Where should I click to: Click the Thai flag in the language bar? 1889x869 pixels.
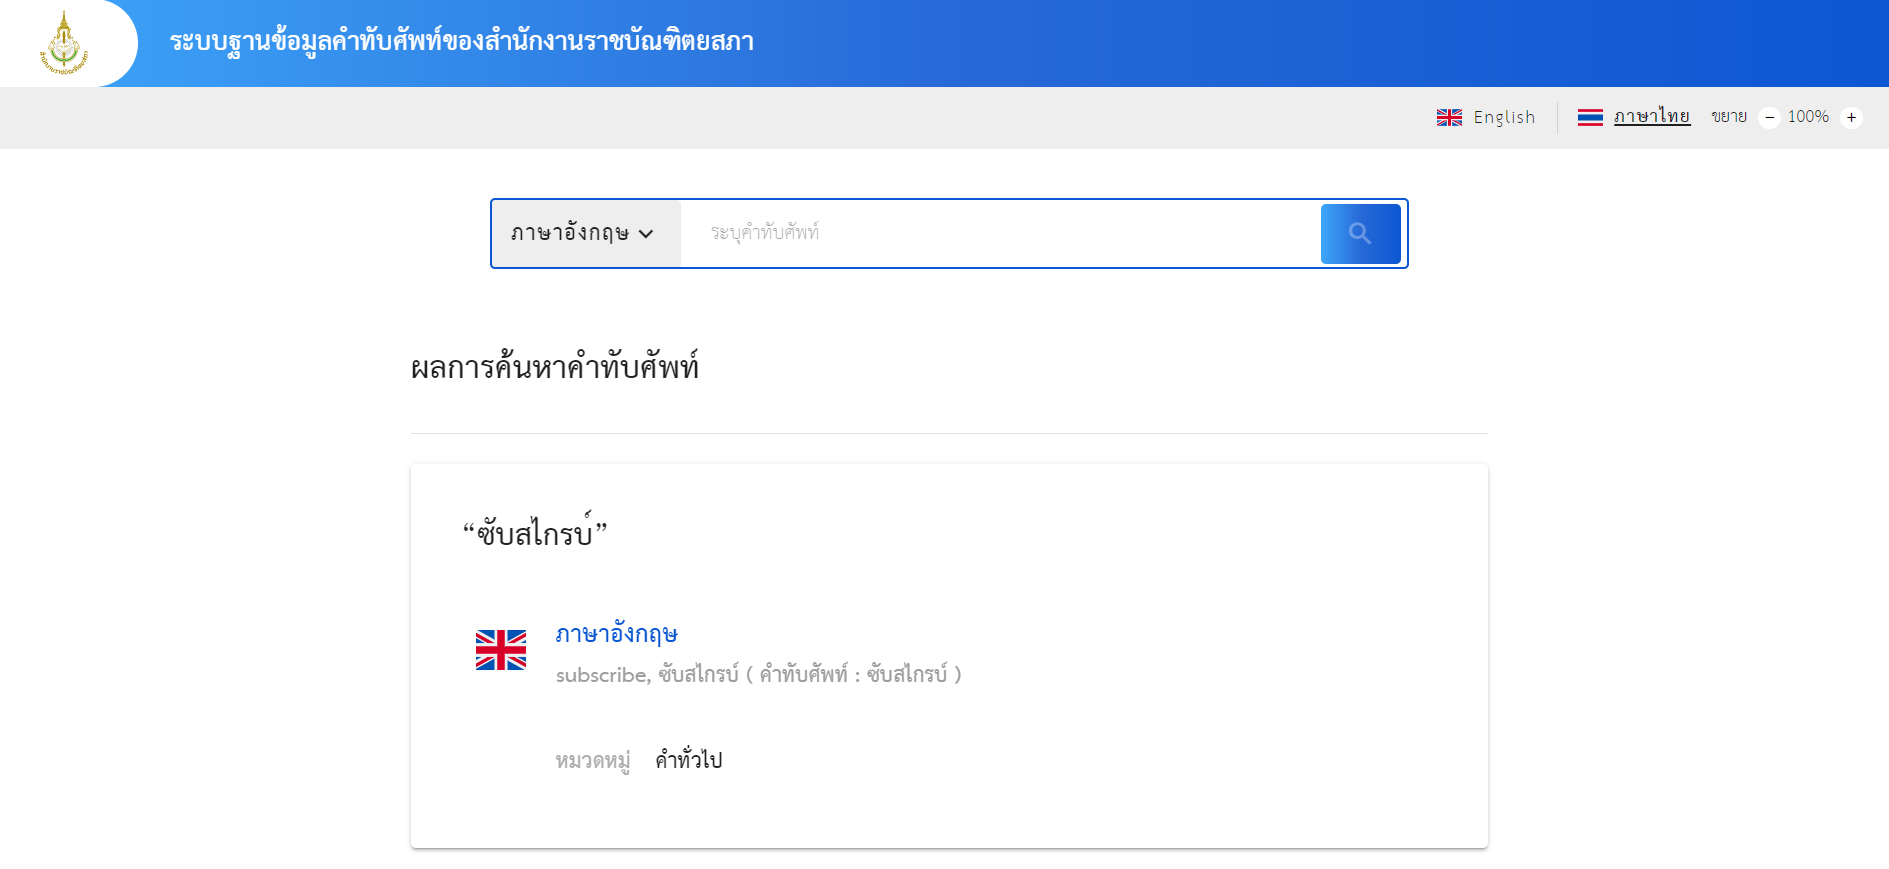point(1590,117)
